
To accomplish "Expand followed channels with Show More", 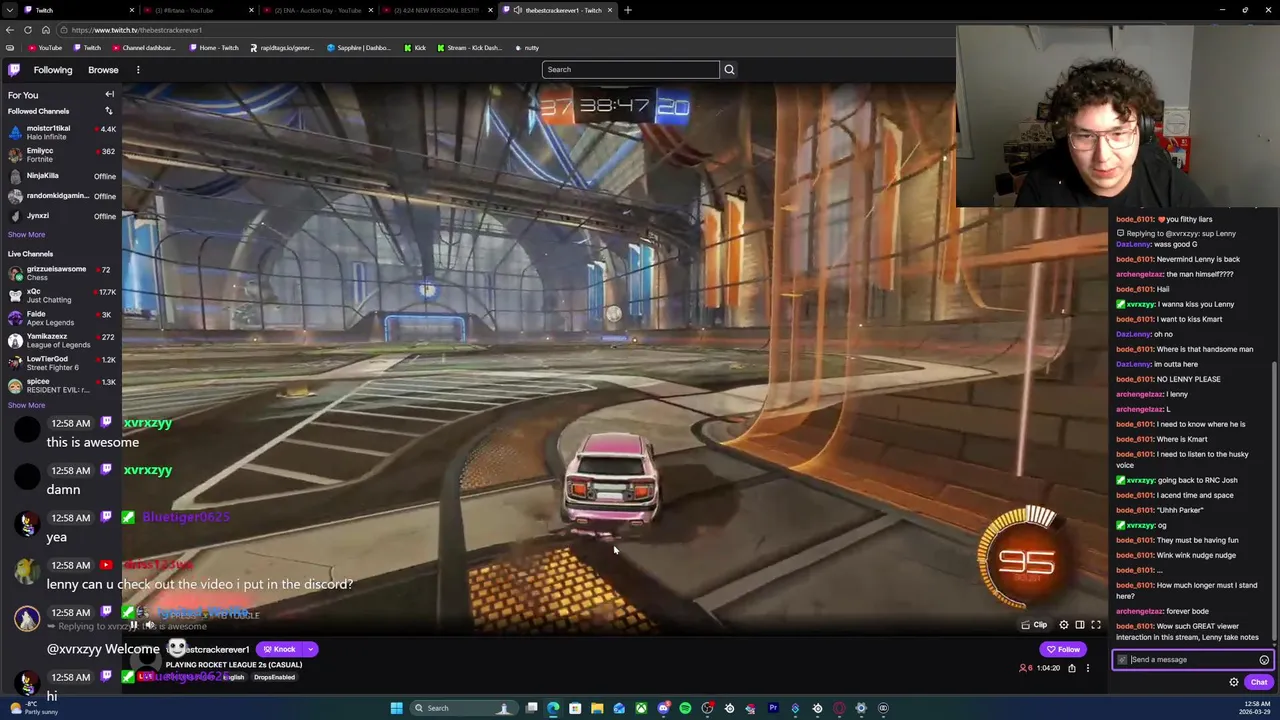I will click(x=26, y=234).
